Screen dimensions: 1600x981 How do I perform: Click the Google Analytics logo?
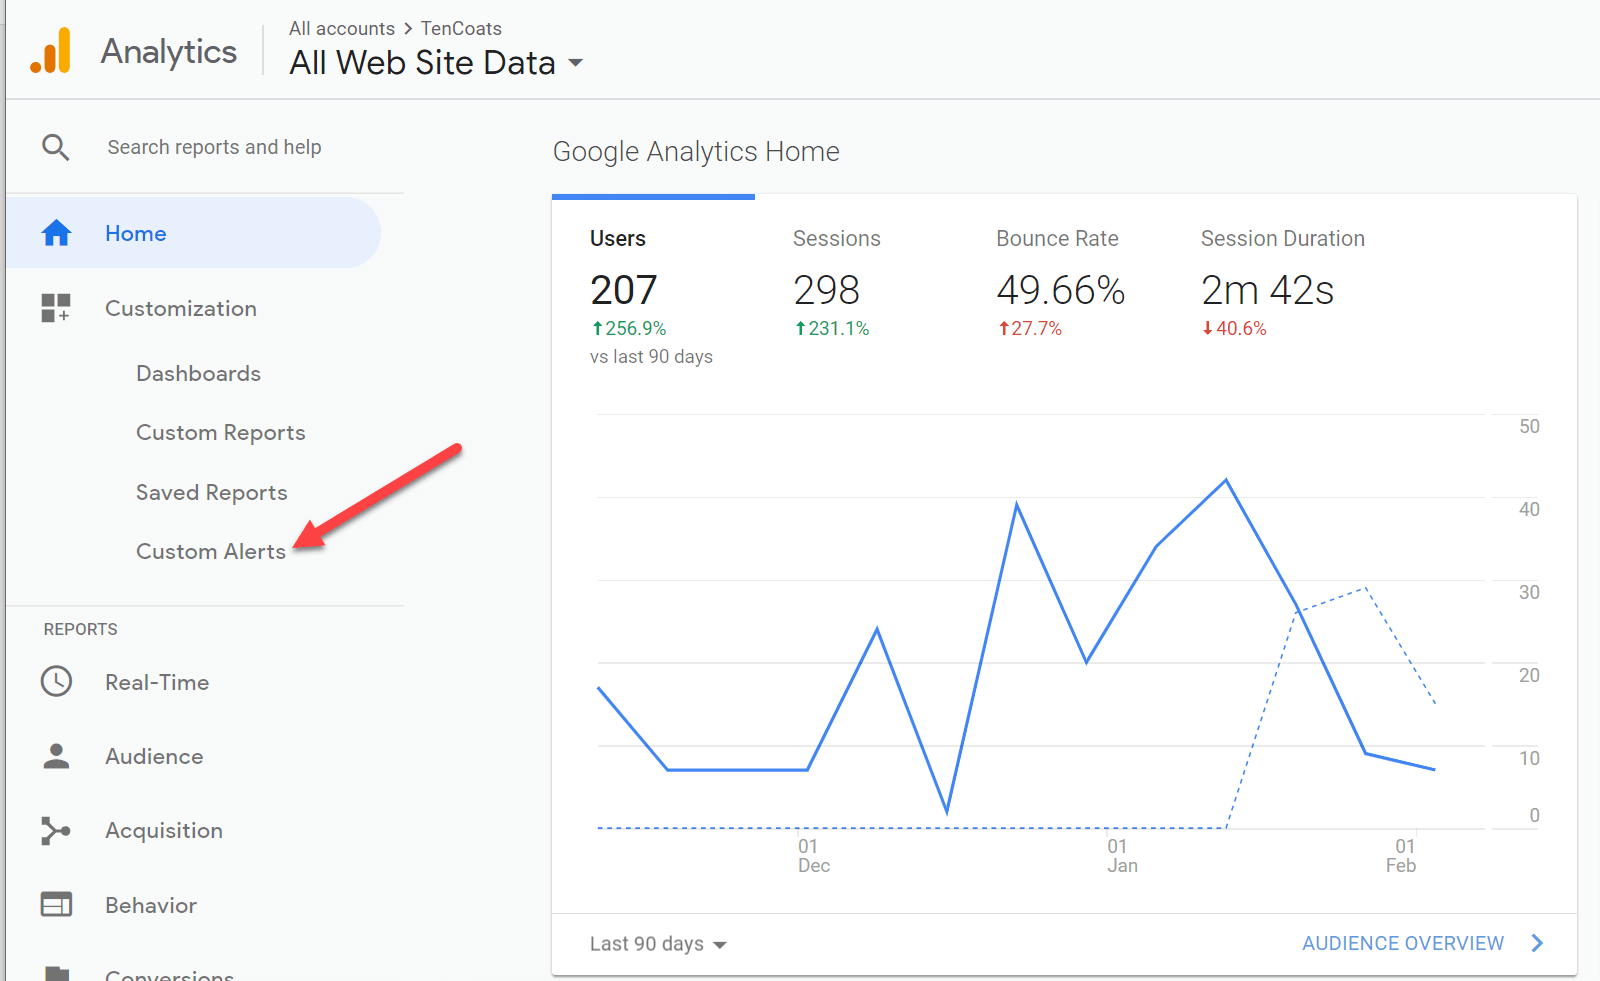click(52, 50)
